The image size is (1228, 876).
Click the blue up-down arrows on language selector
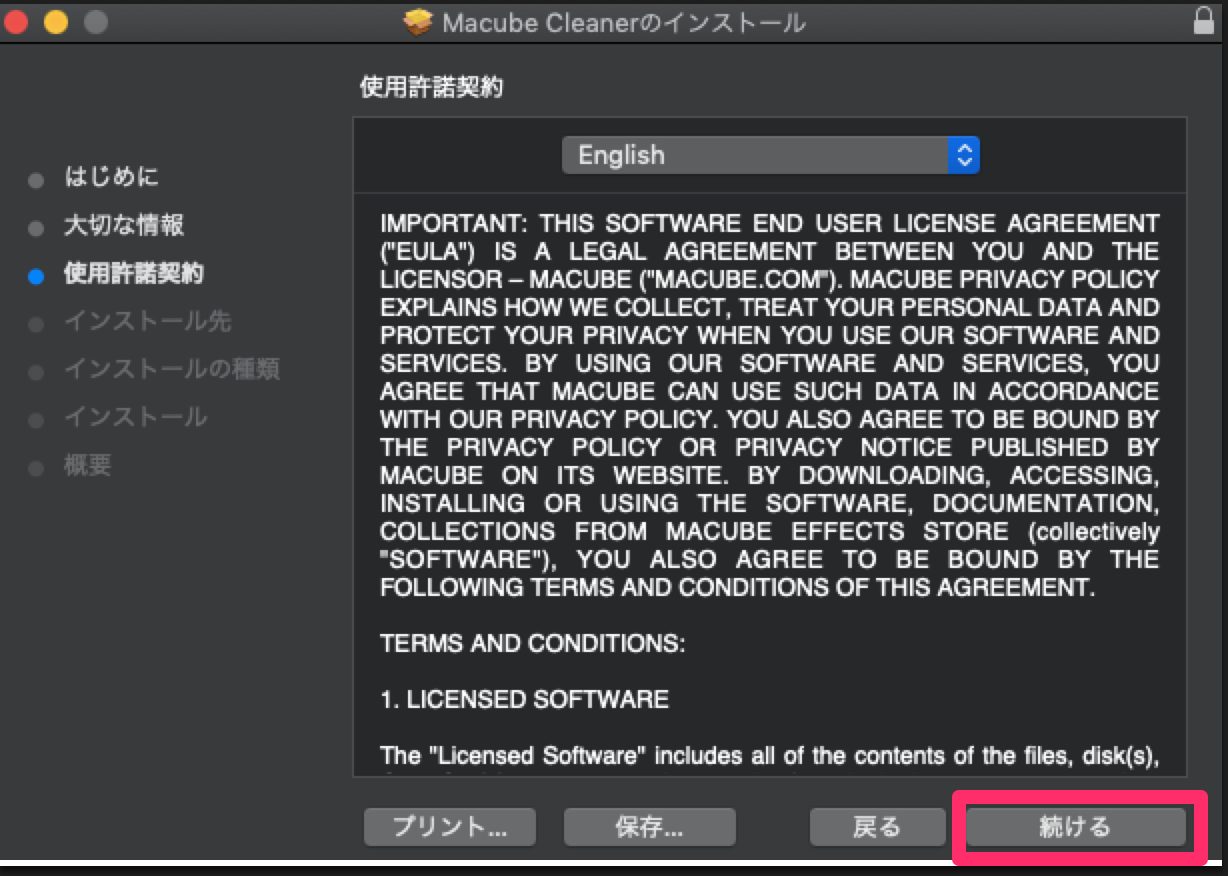963,155
